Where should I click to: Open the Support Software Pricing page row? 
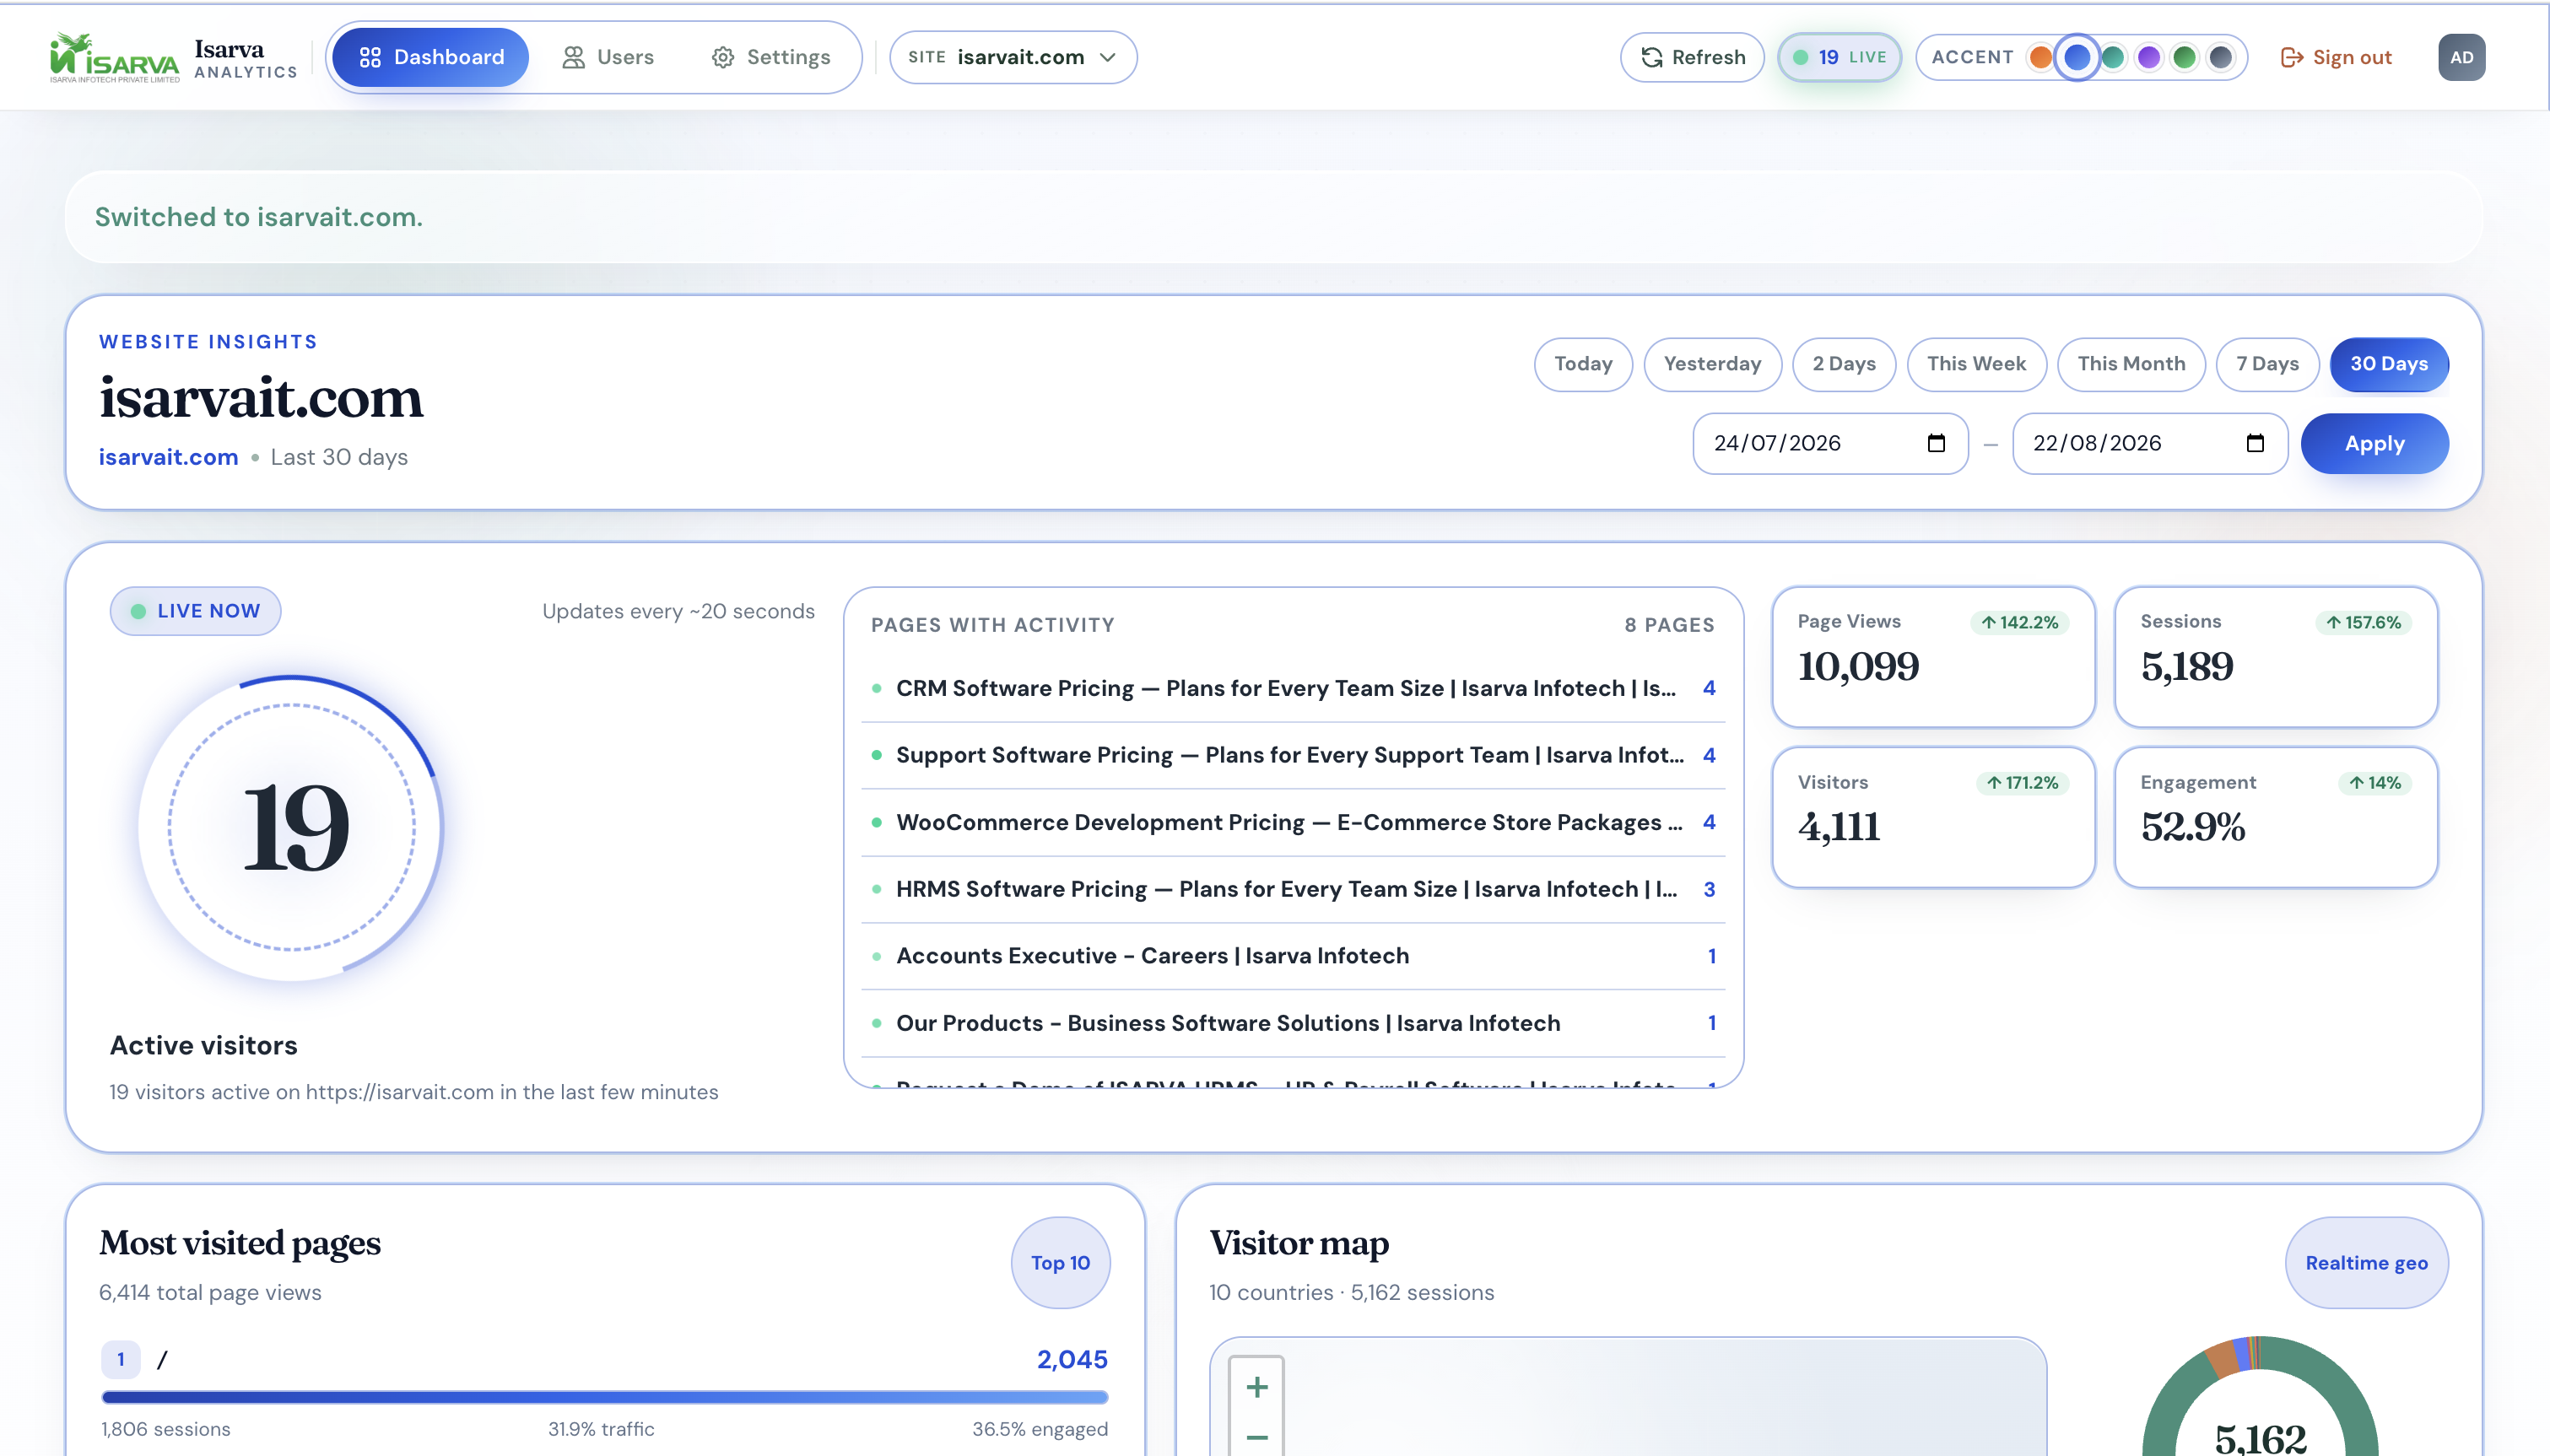[x=1293, y=755]
